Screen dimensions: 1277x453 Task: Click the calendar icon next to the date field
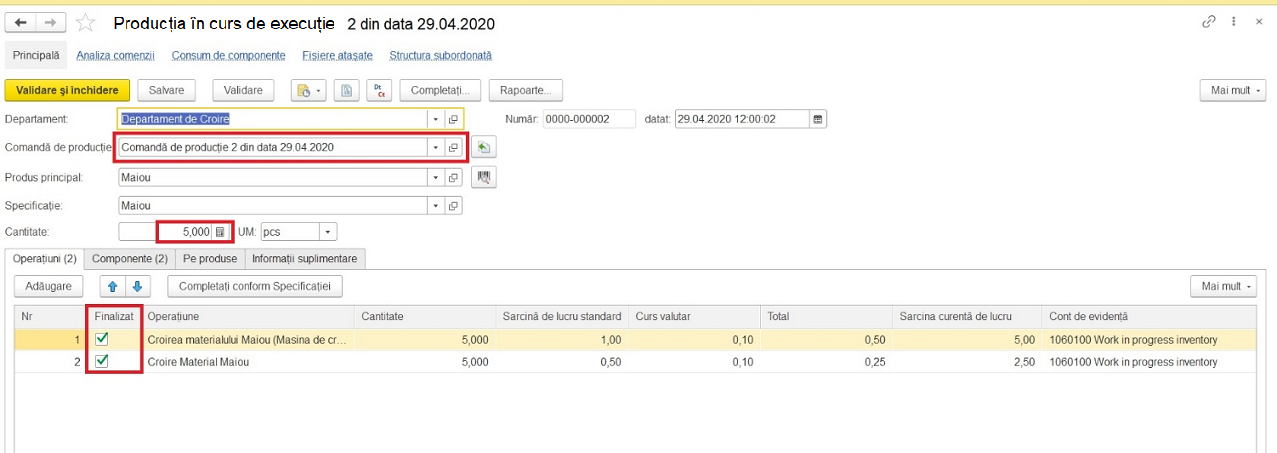coord(818,119)
